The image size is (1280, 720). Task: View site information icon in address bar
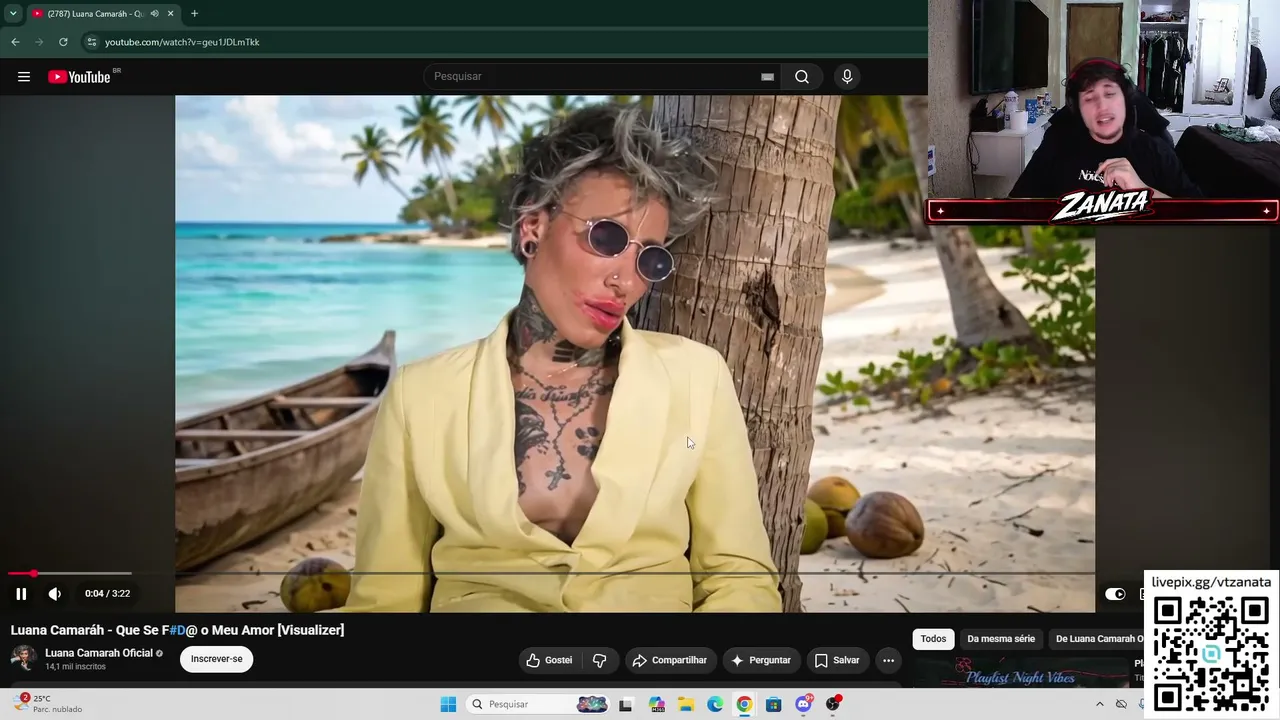(x=91, y=42)
